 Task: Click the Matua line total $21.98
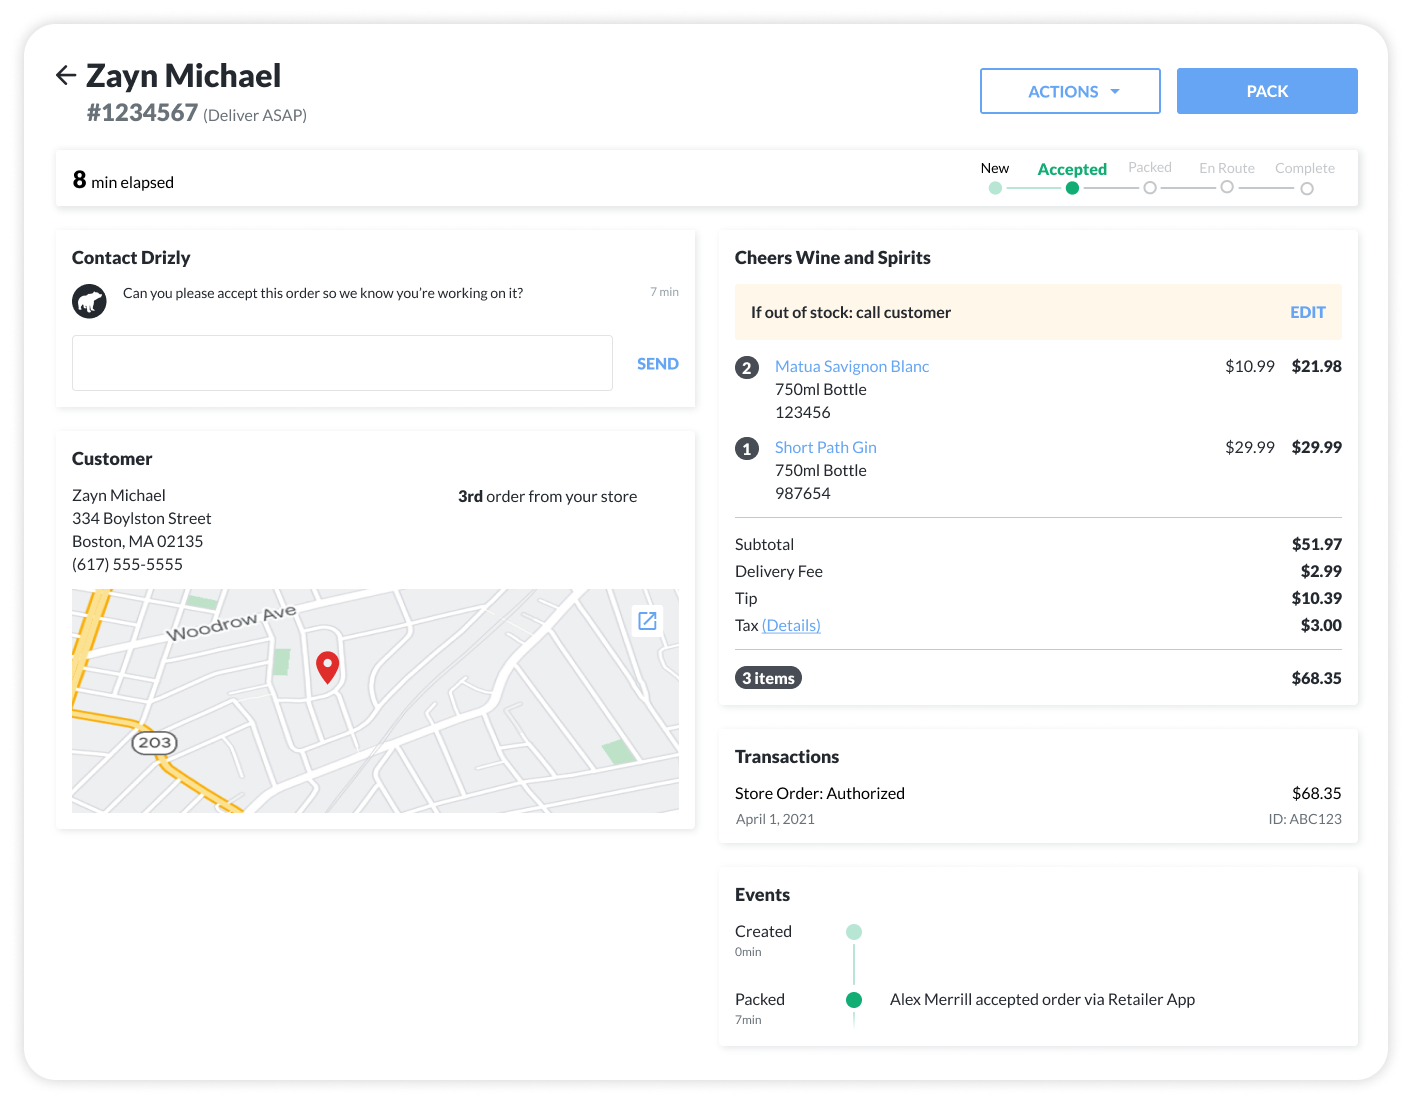[x=1317, y=366]
